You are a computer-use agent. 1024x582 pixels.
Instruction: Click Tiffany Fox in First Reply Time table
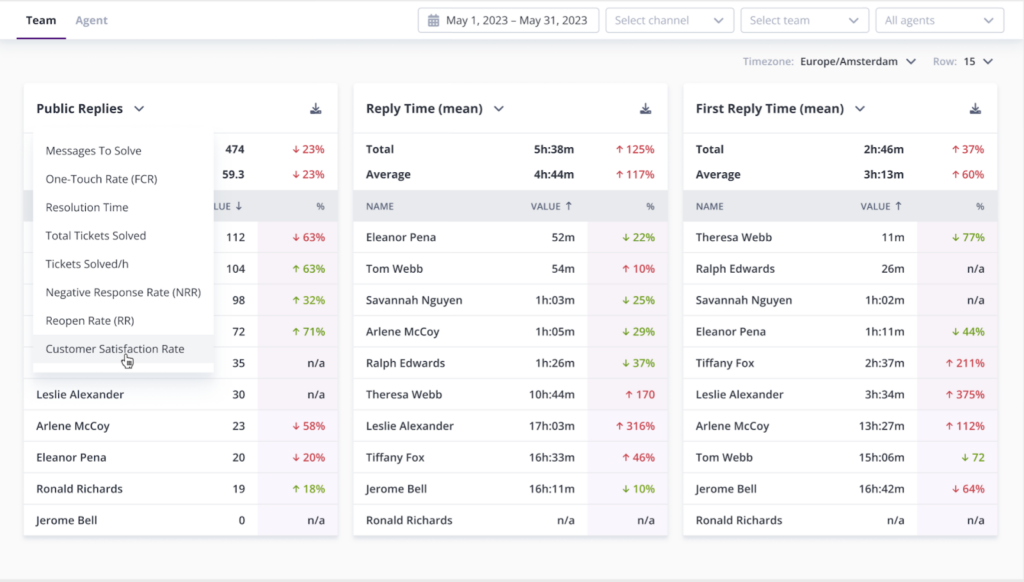click(725, 363)
